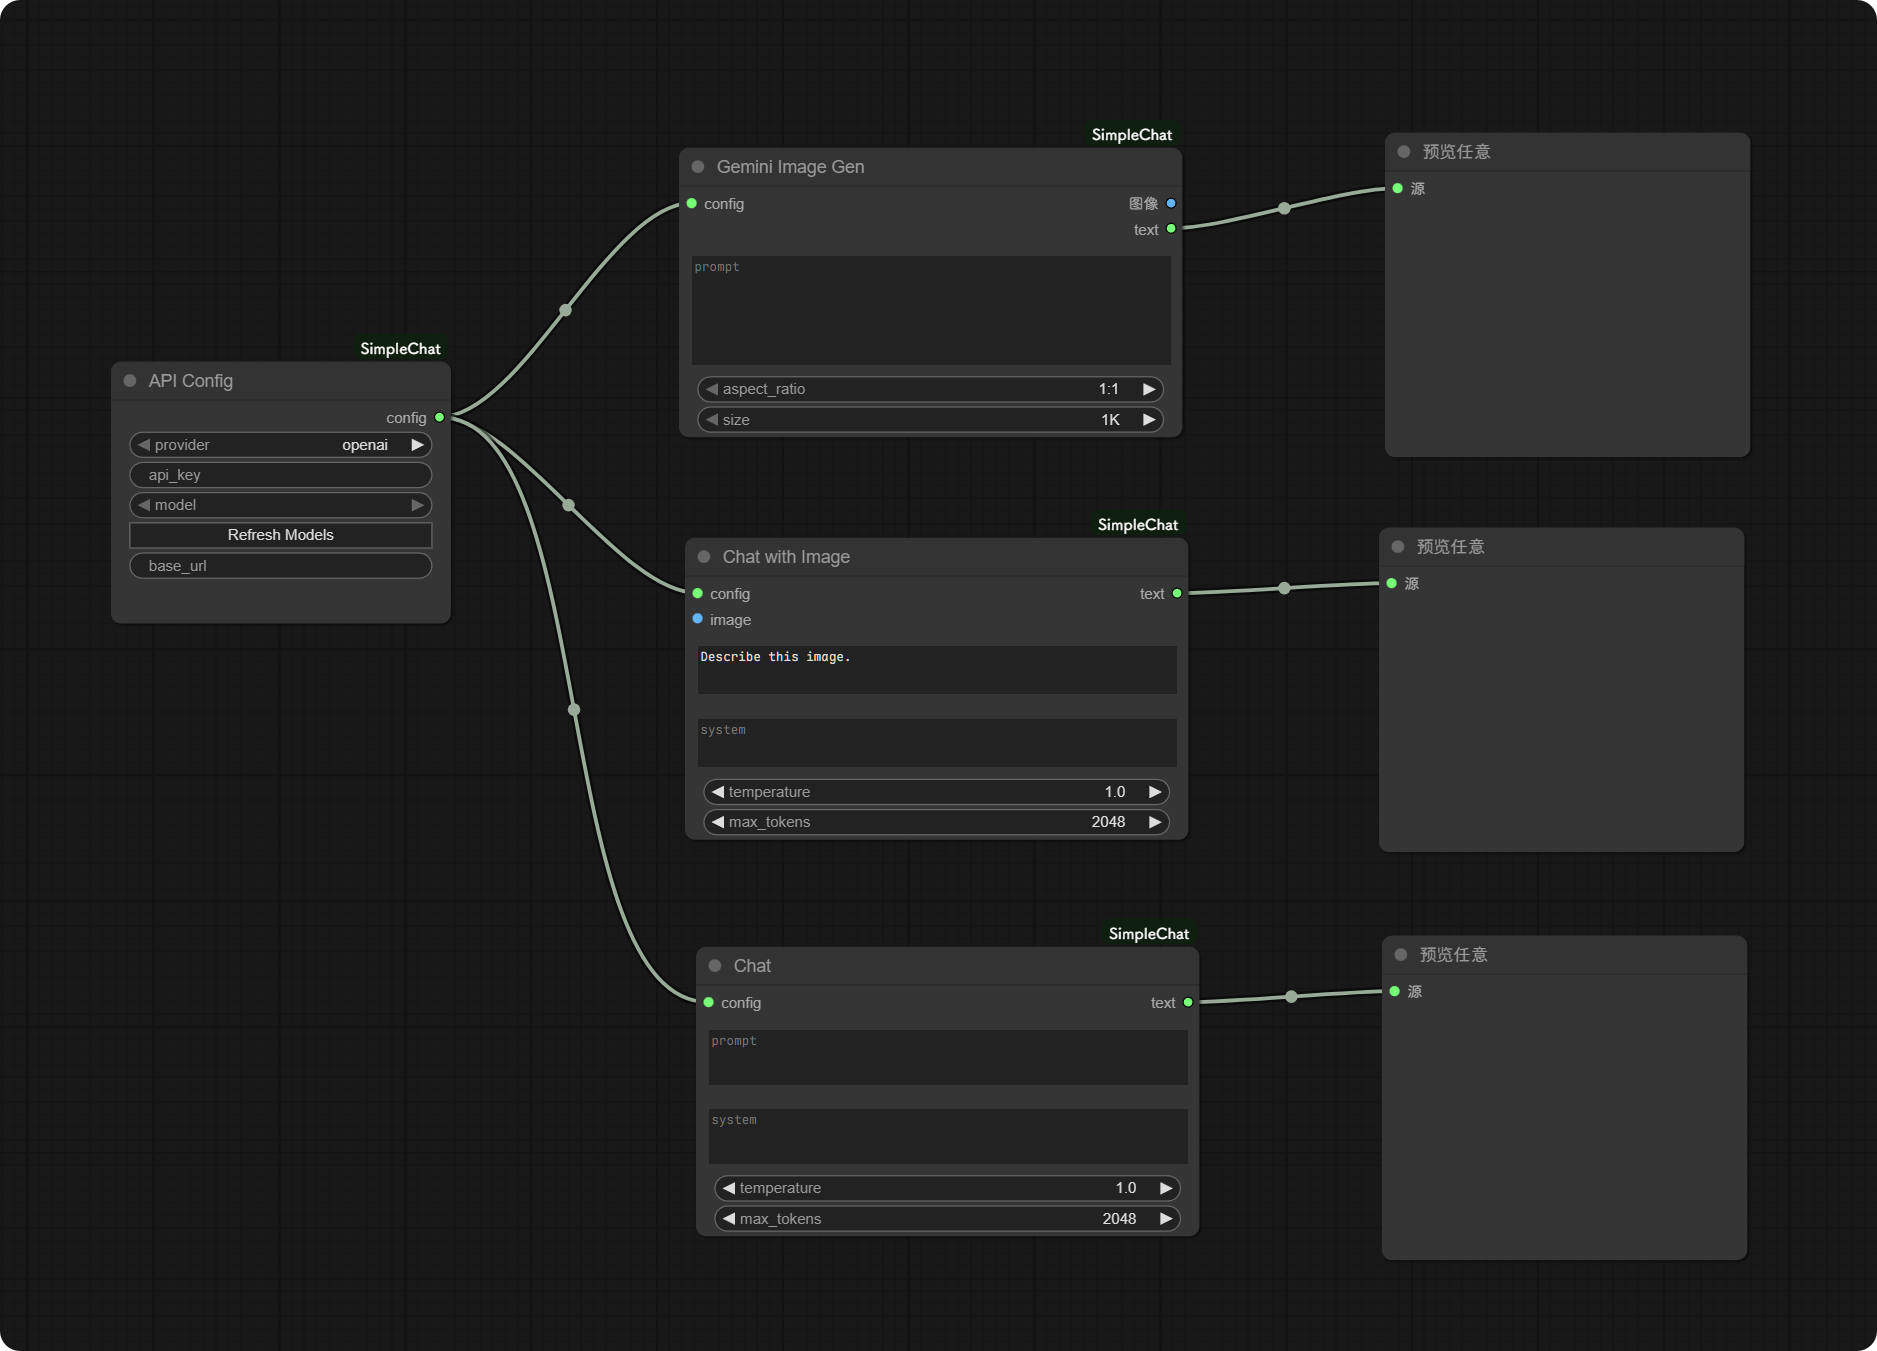This screenshot has width=1877, height=1351.
Task: Increase Chat with Image temperature arrow
Action: 1155,792
